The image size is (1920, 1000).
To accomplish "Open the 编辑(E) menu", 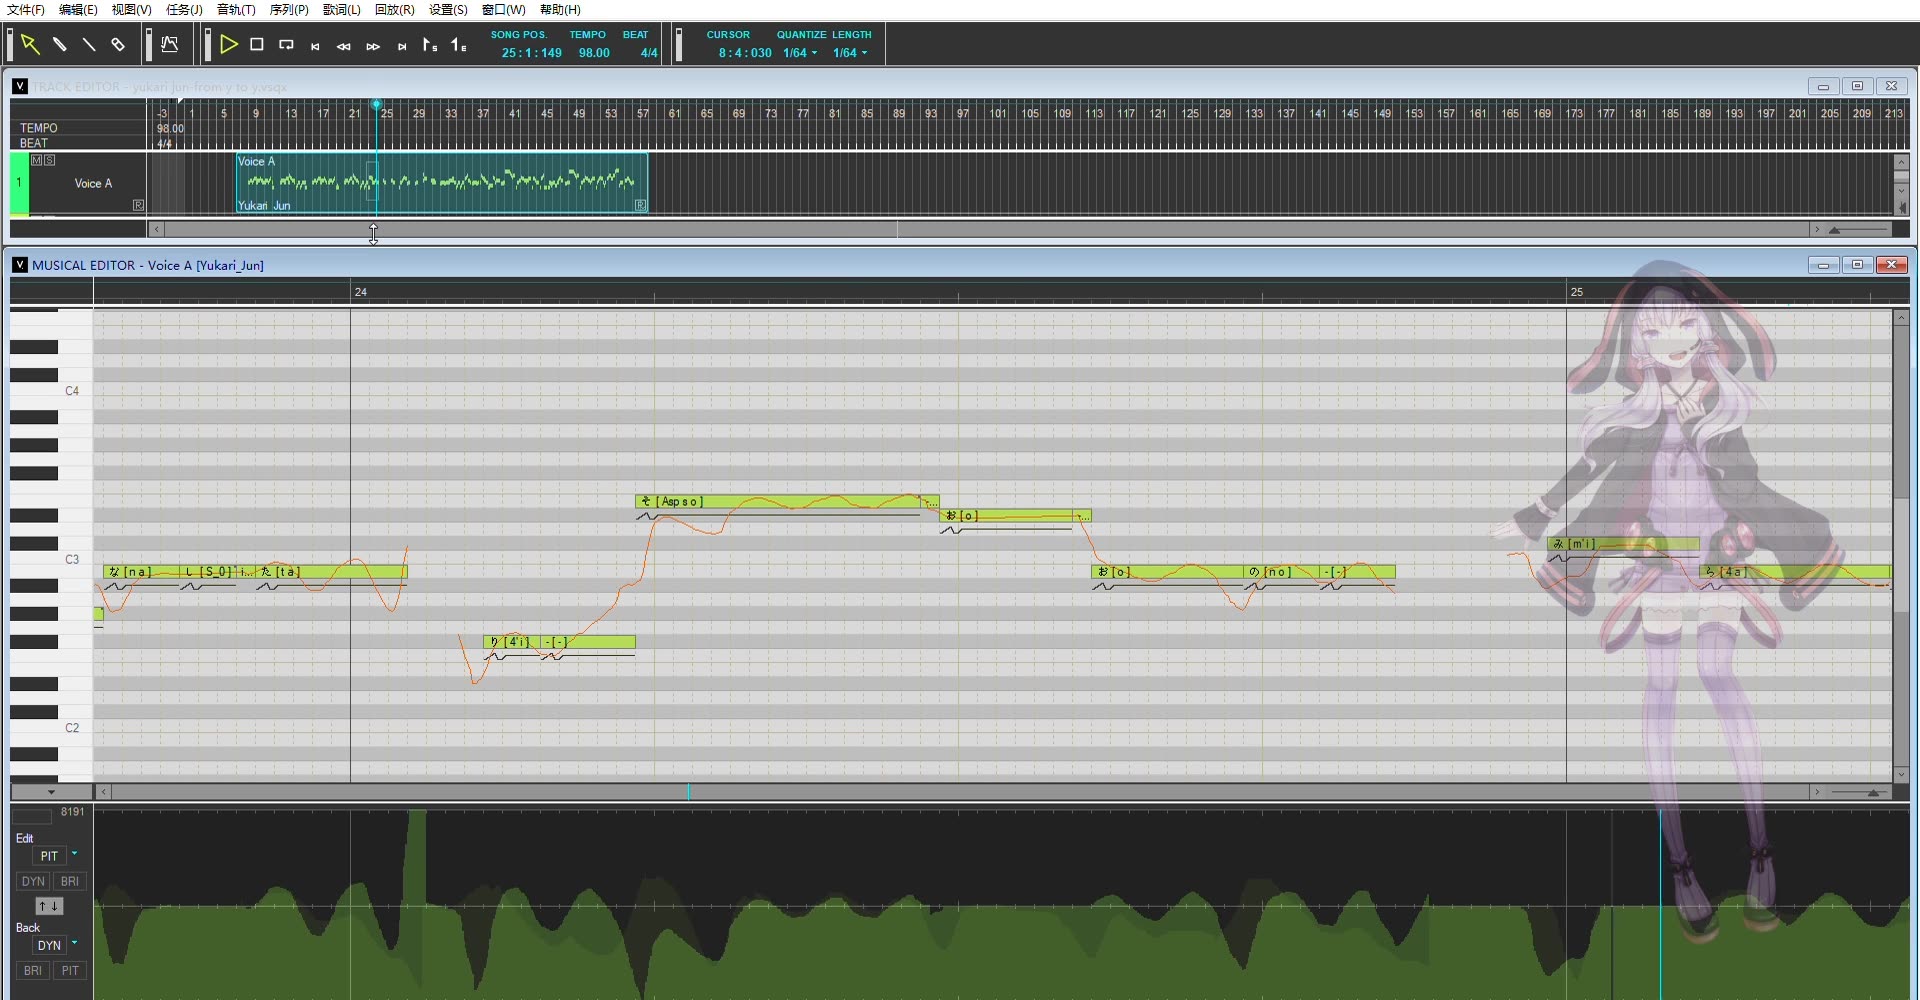I will point(78,10).
